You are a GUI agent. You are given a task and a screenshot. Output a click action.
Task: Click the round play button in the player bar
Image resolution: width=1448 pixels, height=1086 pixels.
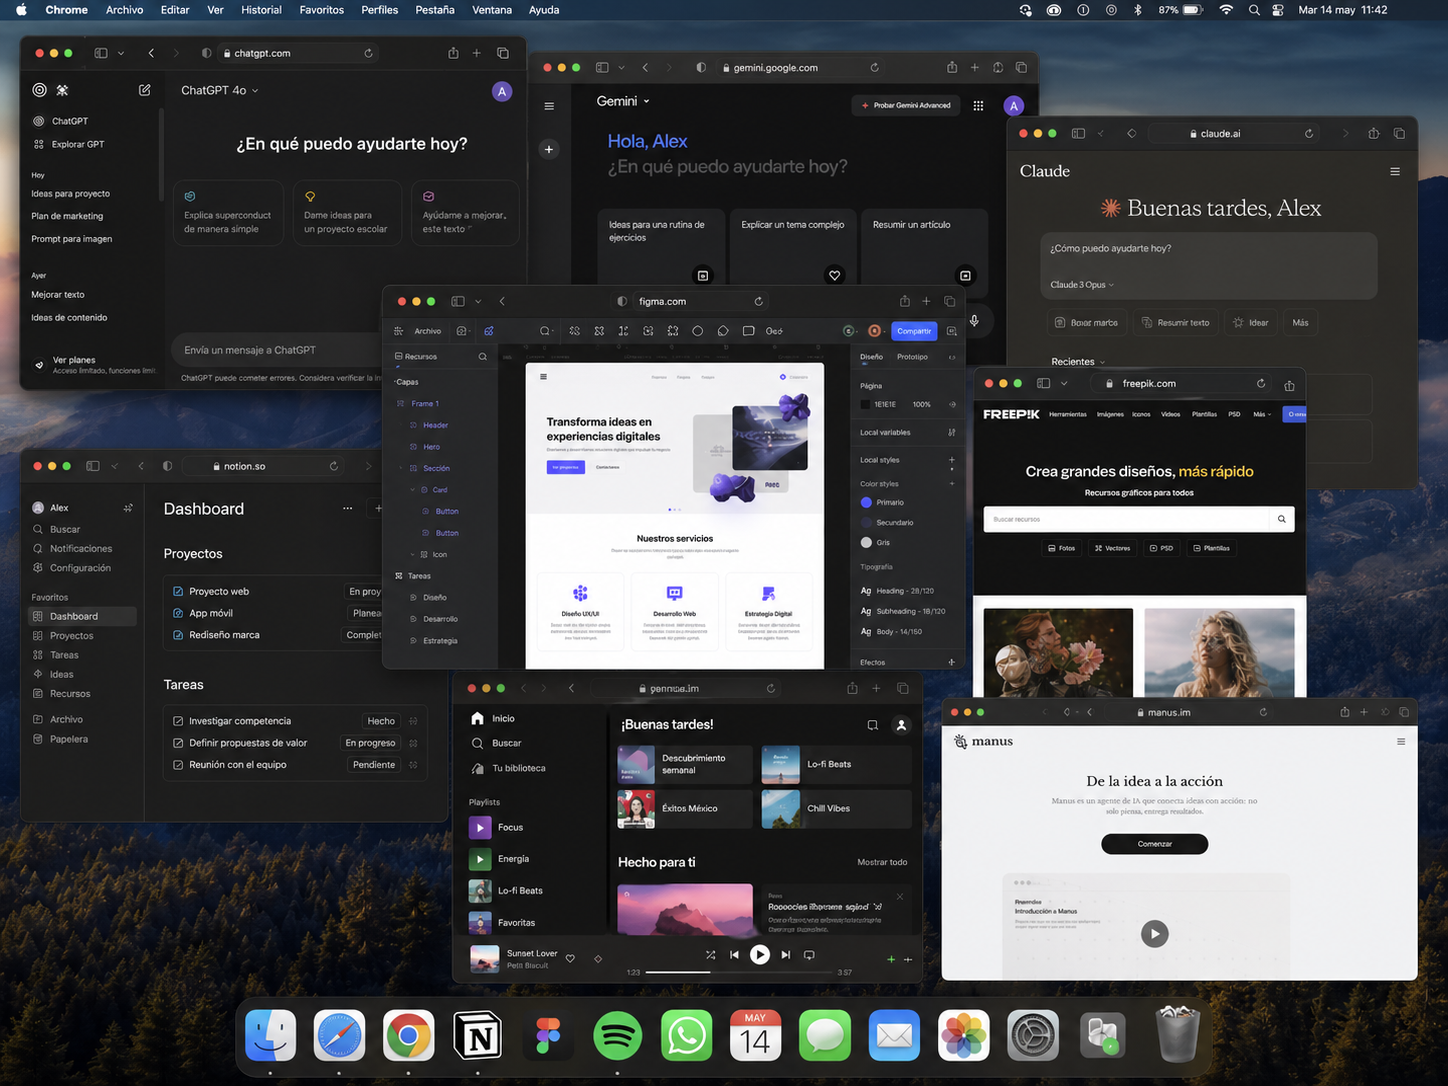click(x=760, y=955)
